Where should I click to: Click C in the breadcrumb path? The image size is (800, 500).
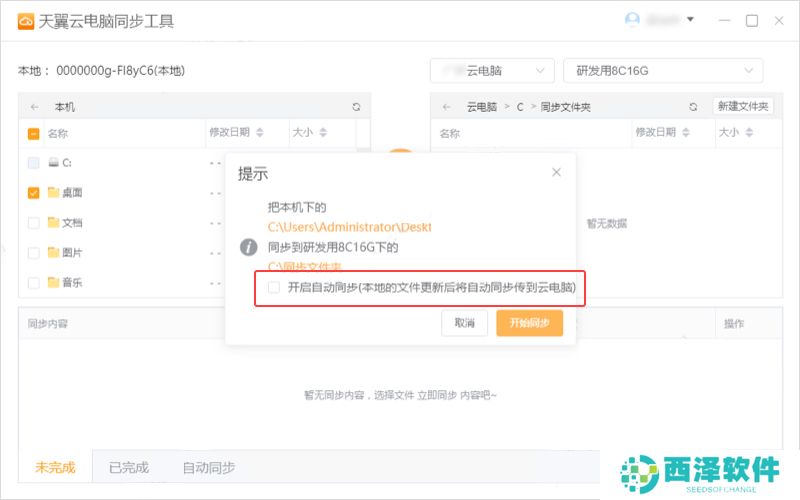(520, 107)
